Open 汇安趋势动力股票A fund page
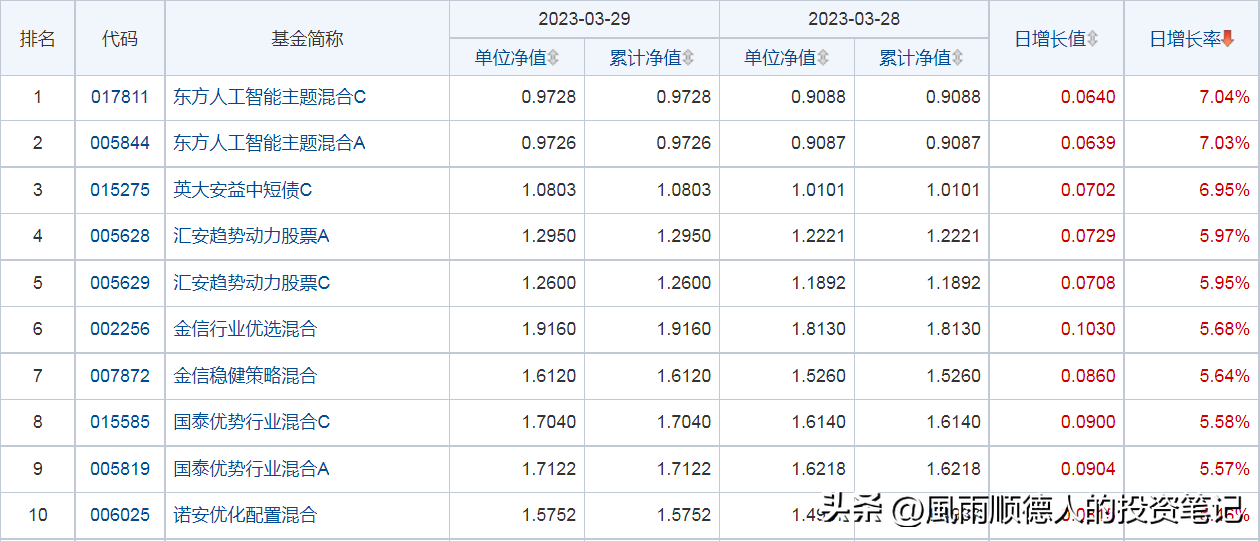This screenshot has width=1260, height=541. click(x=252, y=236)
